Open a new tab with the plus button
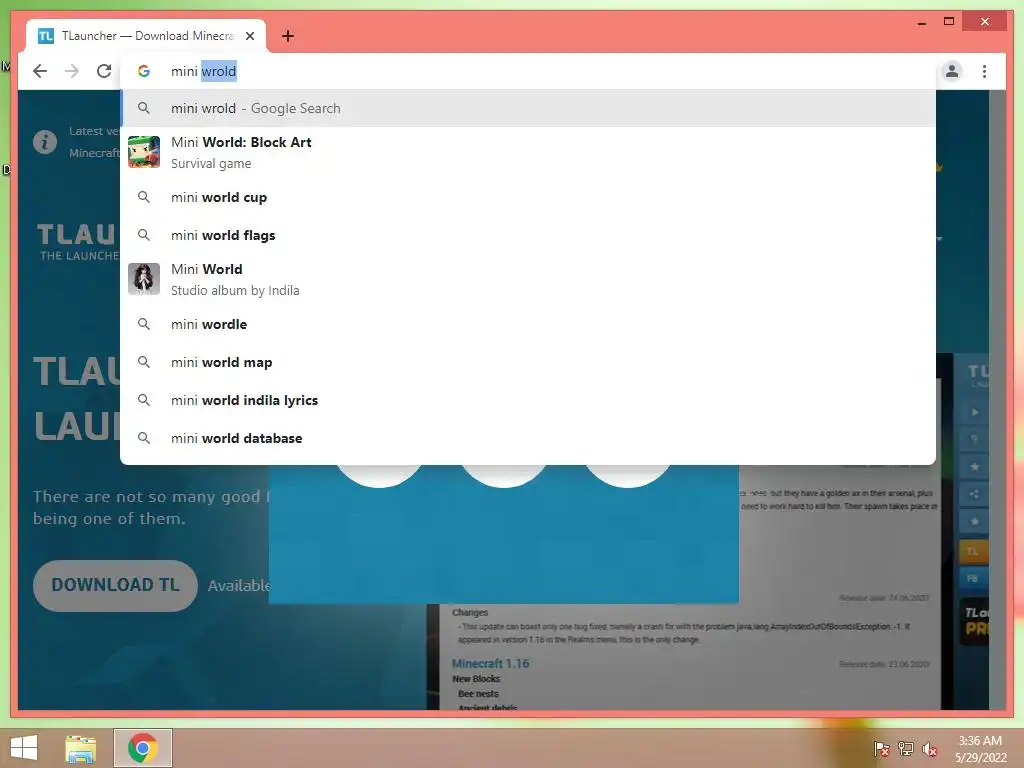 287,36
